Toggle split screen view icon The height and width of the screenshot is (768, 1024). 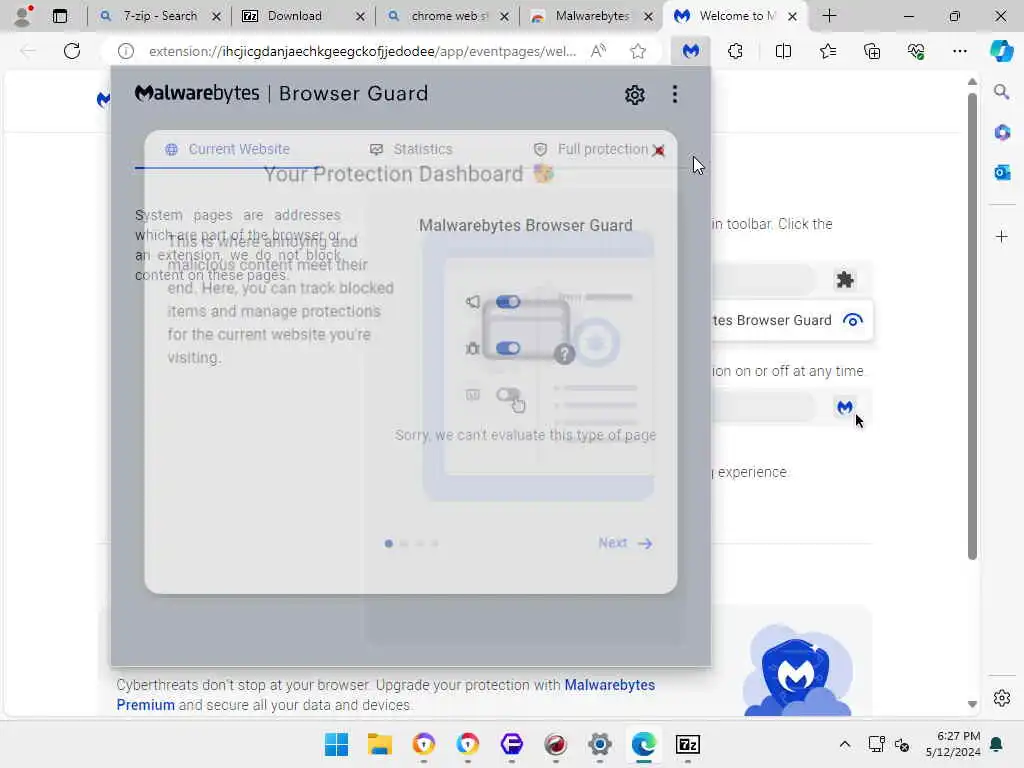point(783,51)
